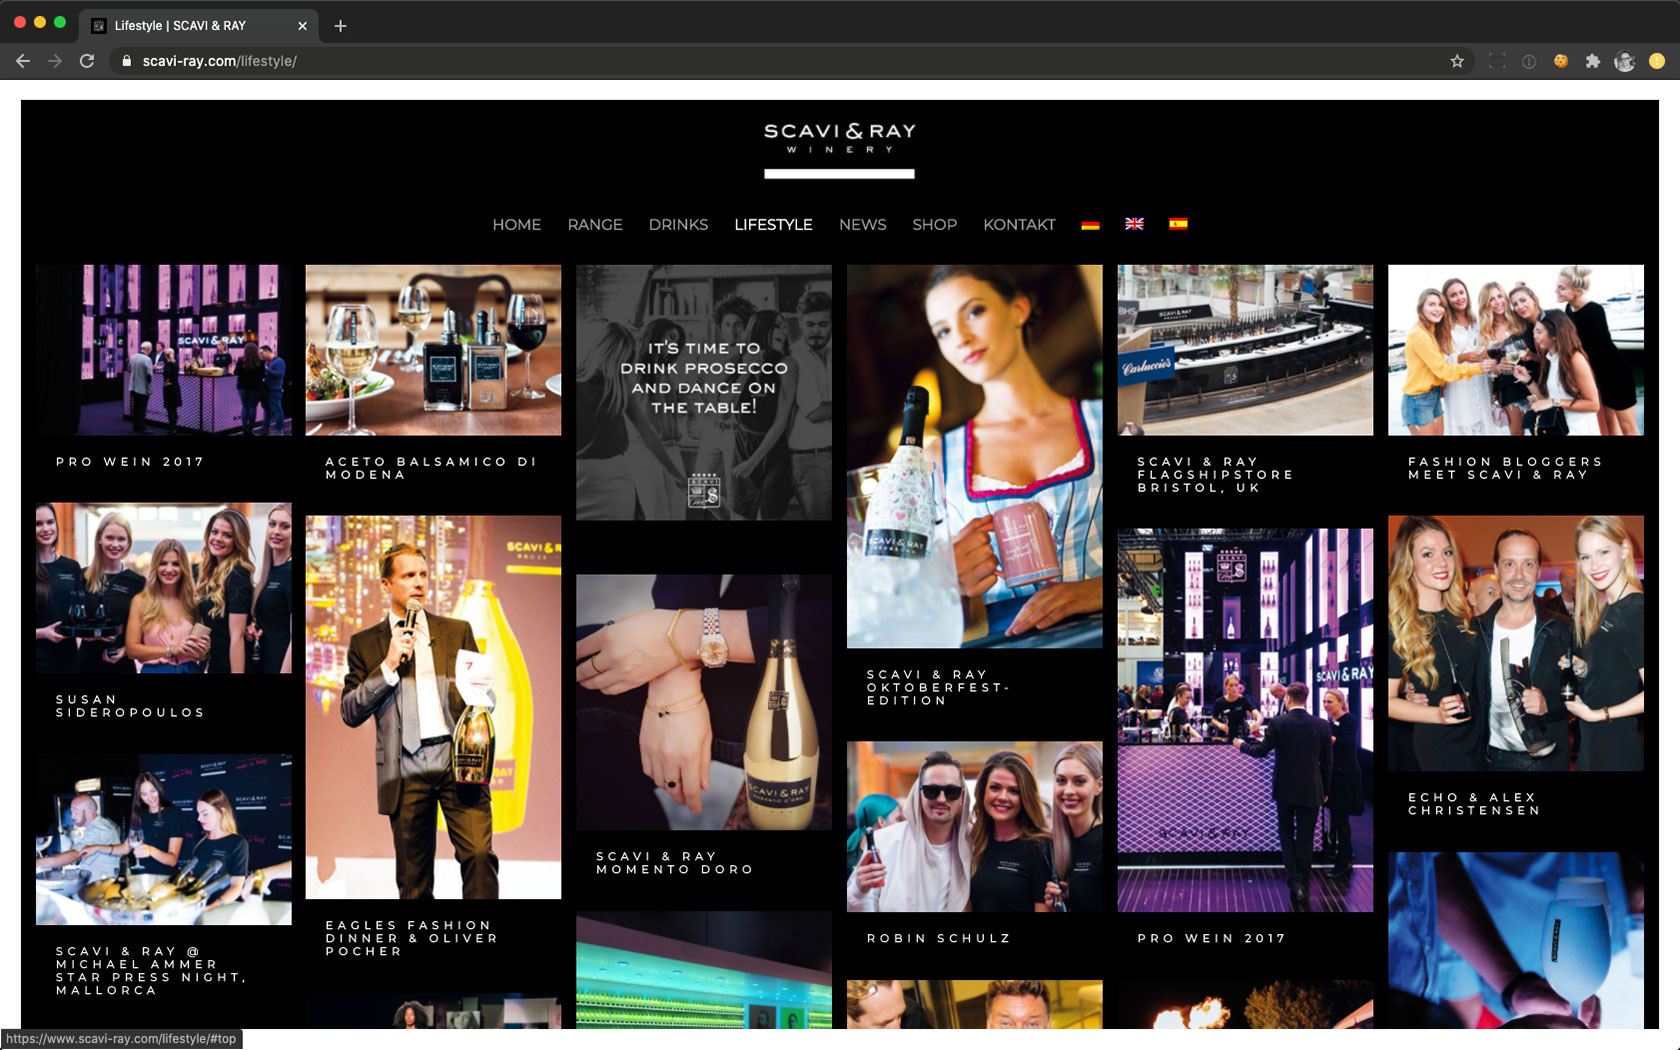Open the Robin Schulz gallery image

point(974,826)
